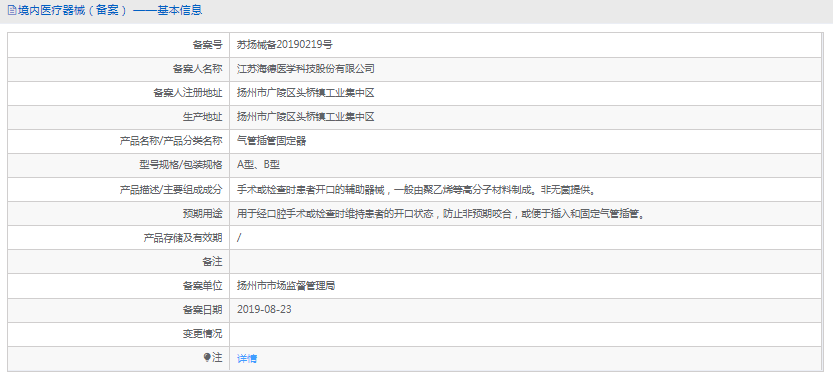833x378 pixels.
Task: Select the date 2019-08-23
Action: click(x=264, y=310)
